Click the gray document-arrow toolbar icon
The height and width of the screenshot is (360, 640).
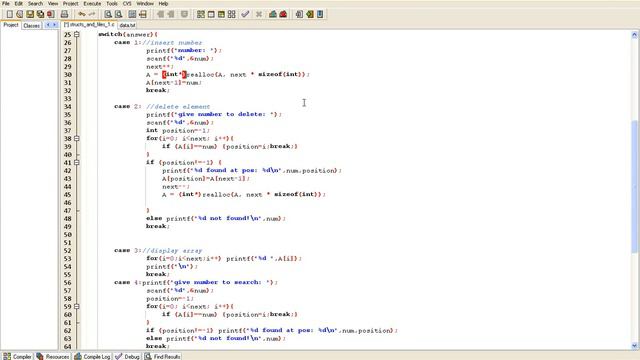(x=299, y=14)
